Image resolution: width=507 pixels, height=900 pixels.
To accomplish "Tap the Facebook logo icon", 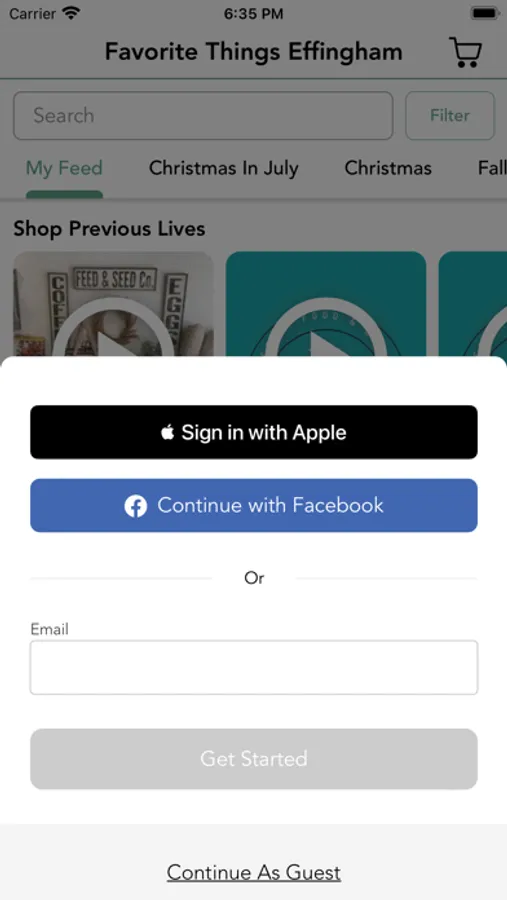I will pyautogui.click(x=136, y=506).
